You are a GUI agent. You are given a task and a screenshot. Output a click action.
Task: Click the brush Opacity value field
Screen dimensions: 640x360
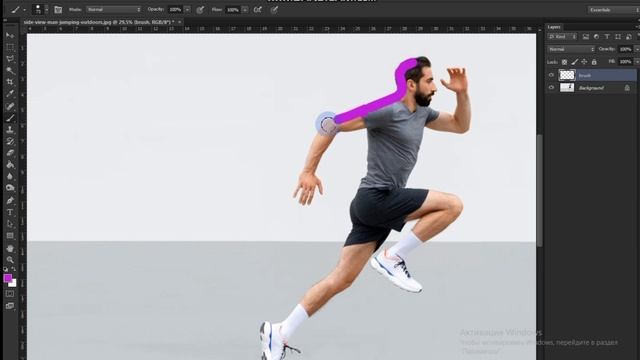[175, 9]
